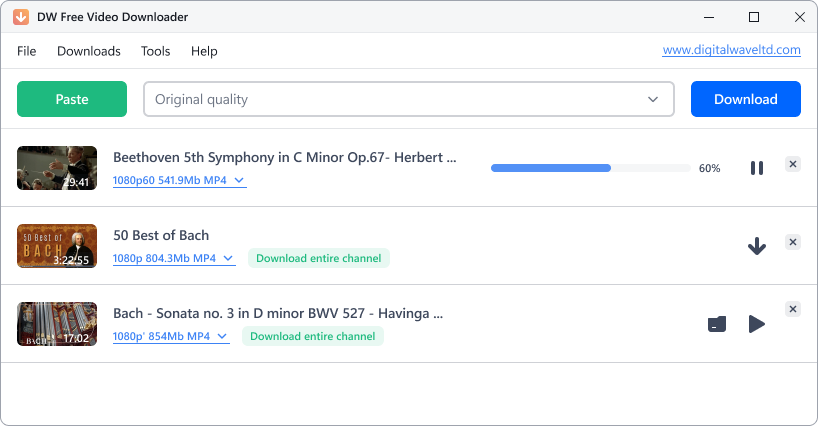Remove the Bach Sonata no. 3 item
This screenshot has height=426, width=818.
793,310
